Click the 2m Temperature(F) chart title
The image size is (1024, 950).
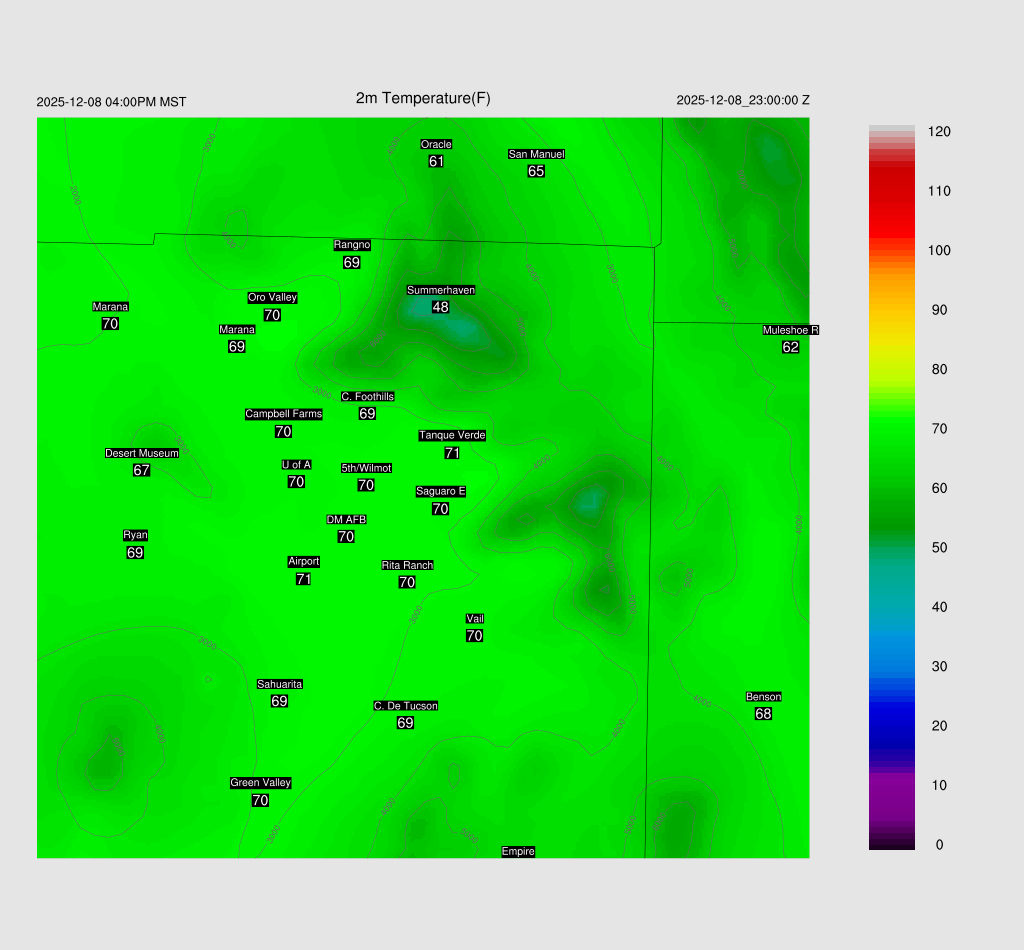[423, 98]
